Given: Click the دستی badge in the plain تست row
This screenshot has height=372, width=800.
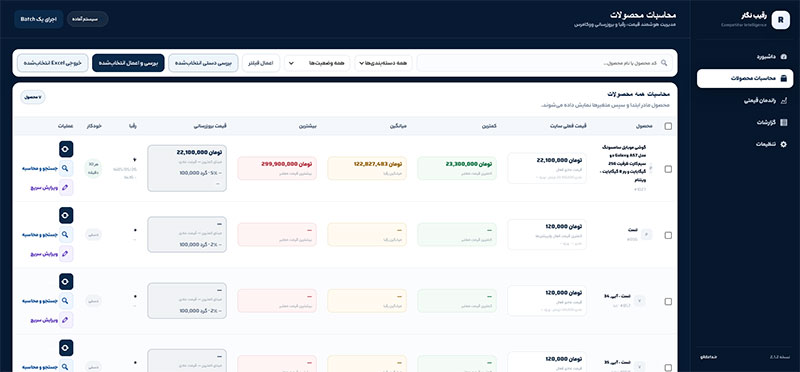Looking at the screenshot, I should coord(93,235).
